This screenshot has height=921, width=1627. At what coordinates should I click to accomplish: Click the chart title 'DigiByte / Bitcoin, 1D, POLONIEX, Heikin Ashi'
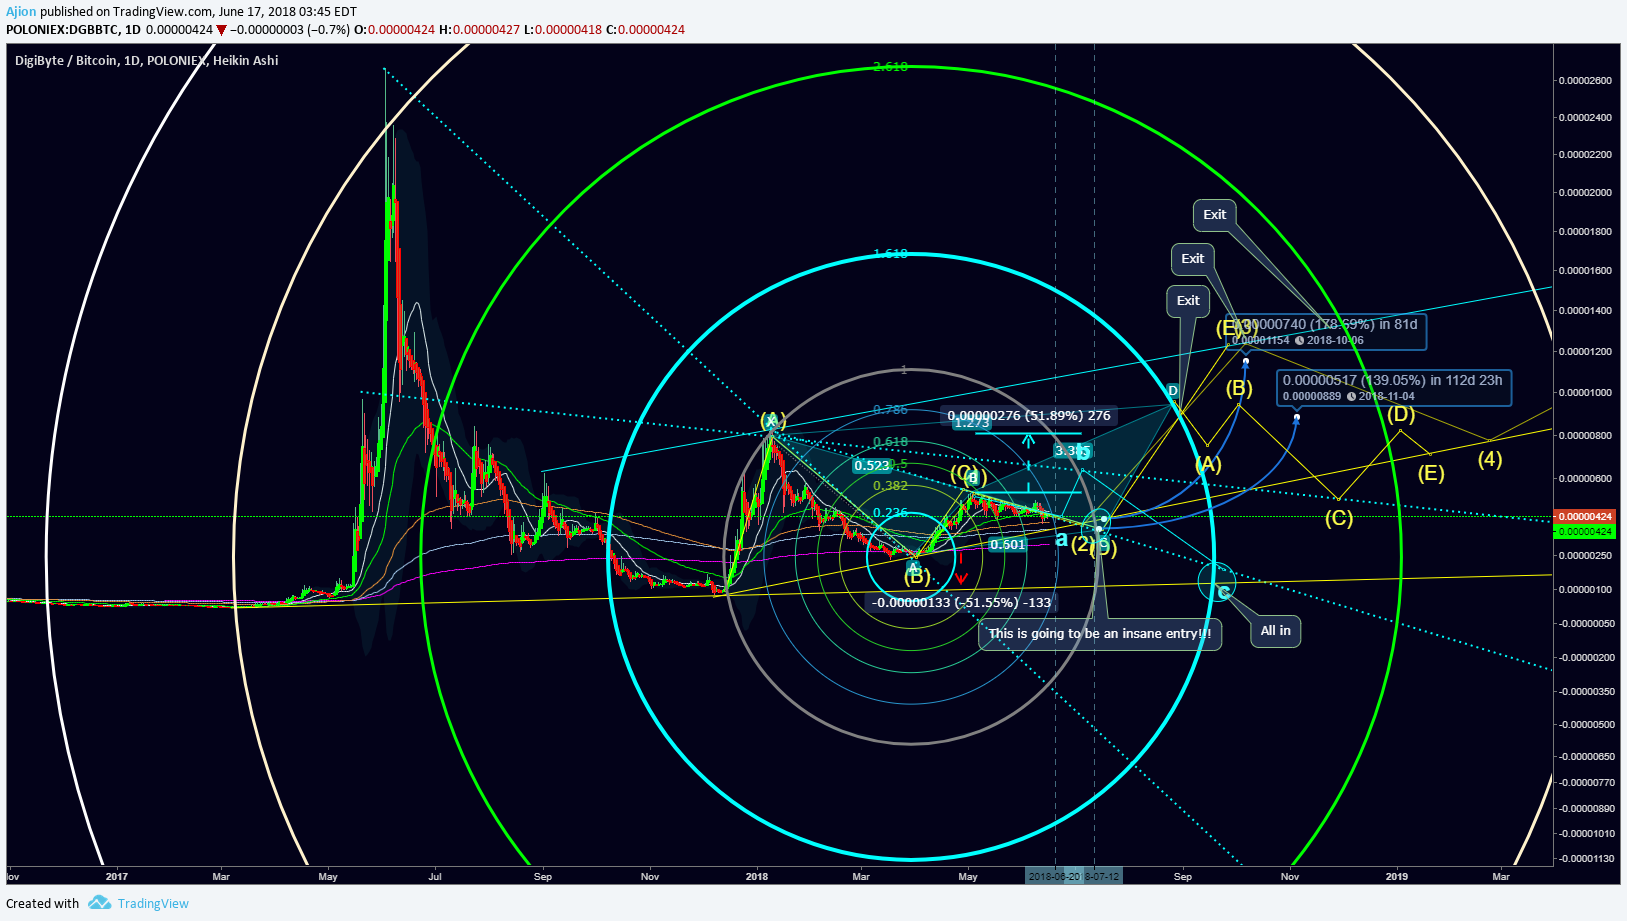[147, 61]
